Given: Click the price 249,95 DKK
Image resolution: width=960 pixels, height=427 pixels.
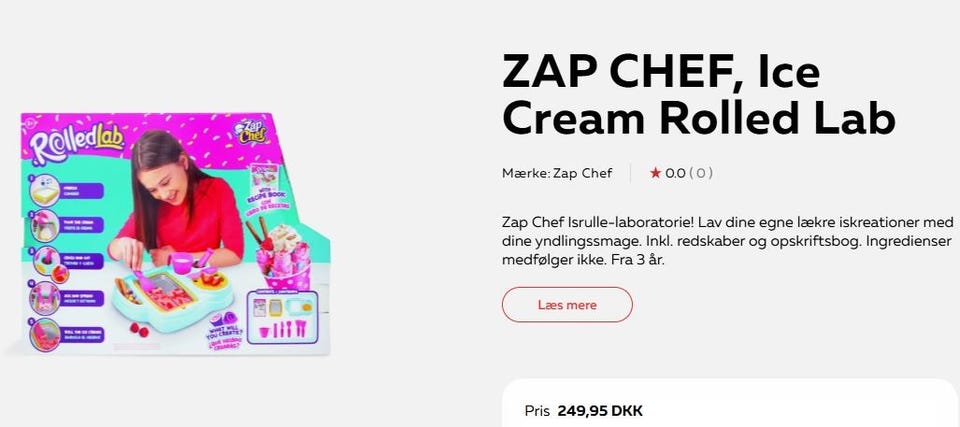Looking at the screenshot, I should pyautogui.click(x=600, y=411).
